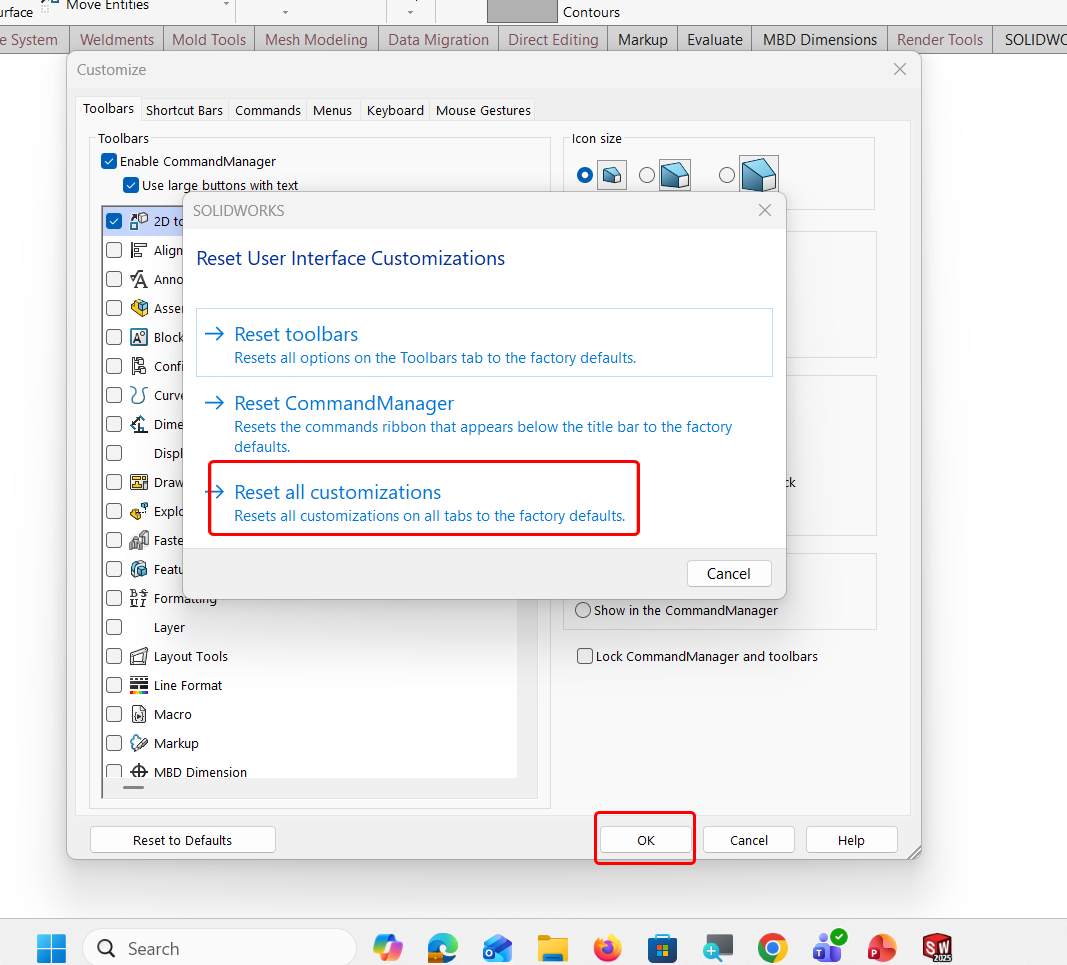Screen dimensions: 1067x965
Task: Select the large icon size cube
Action: pos(759,174)
